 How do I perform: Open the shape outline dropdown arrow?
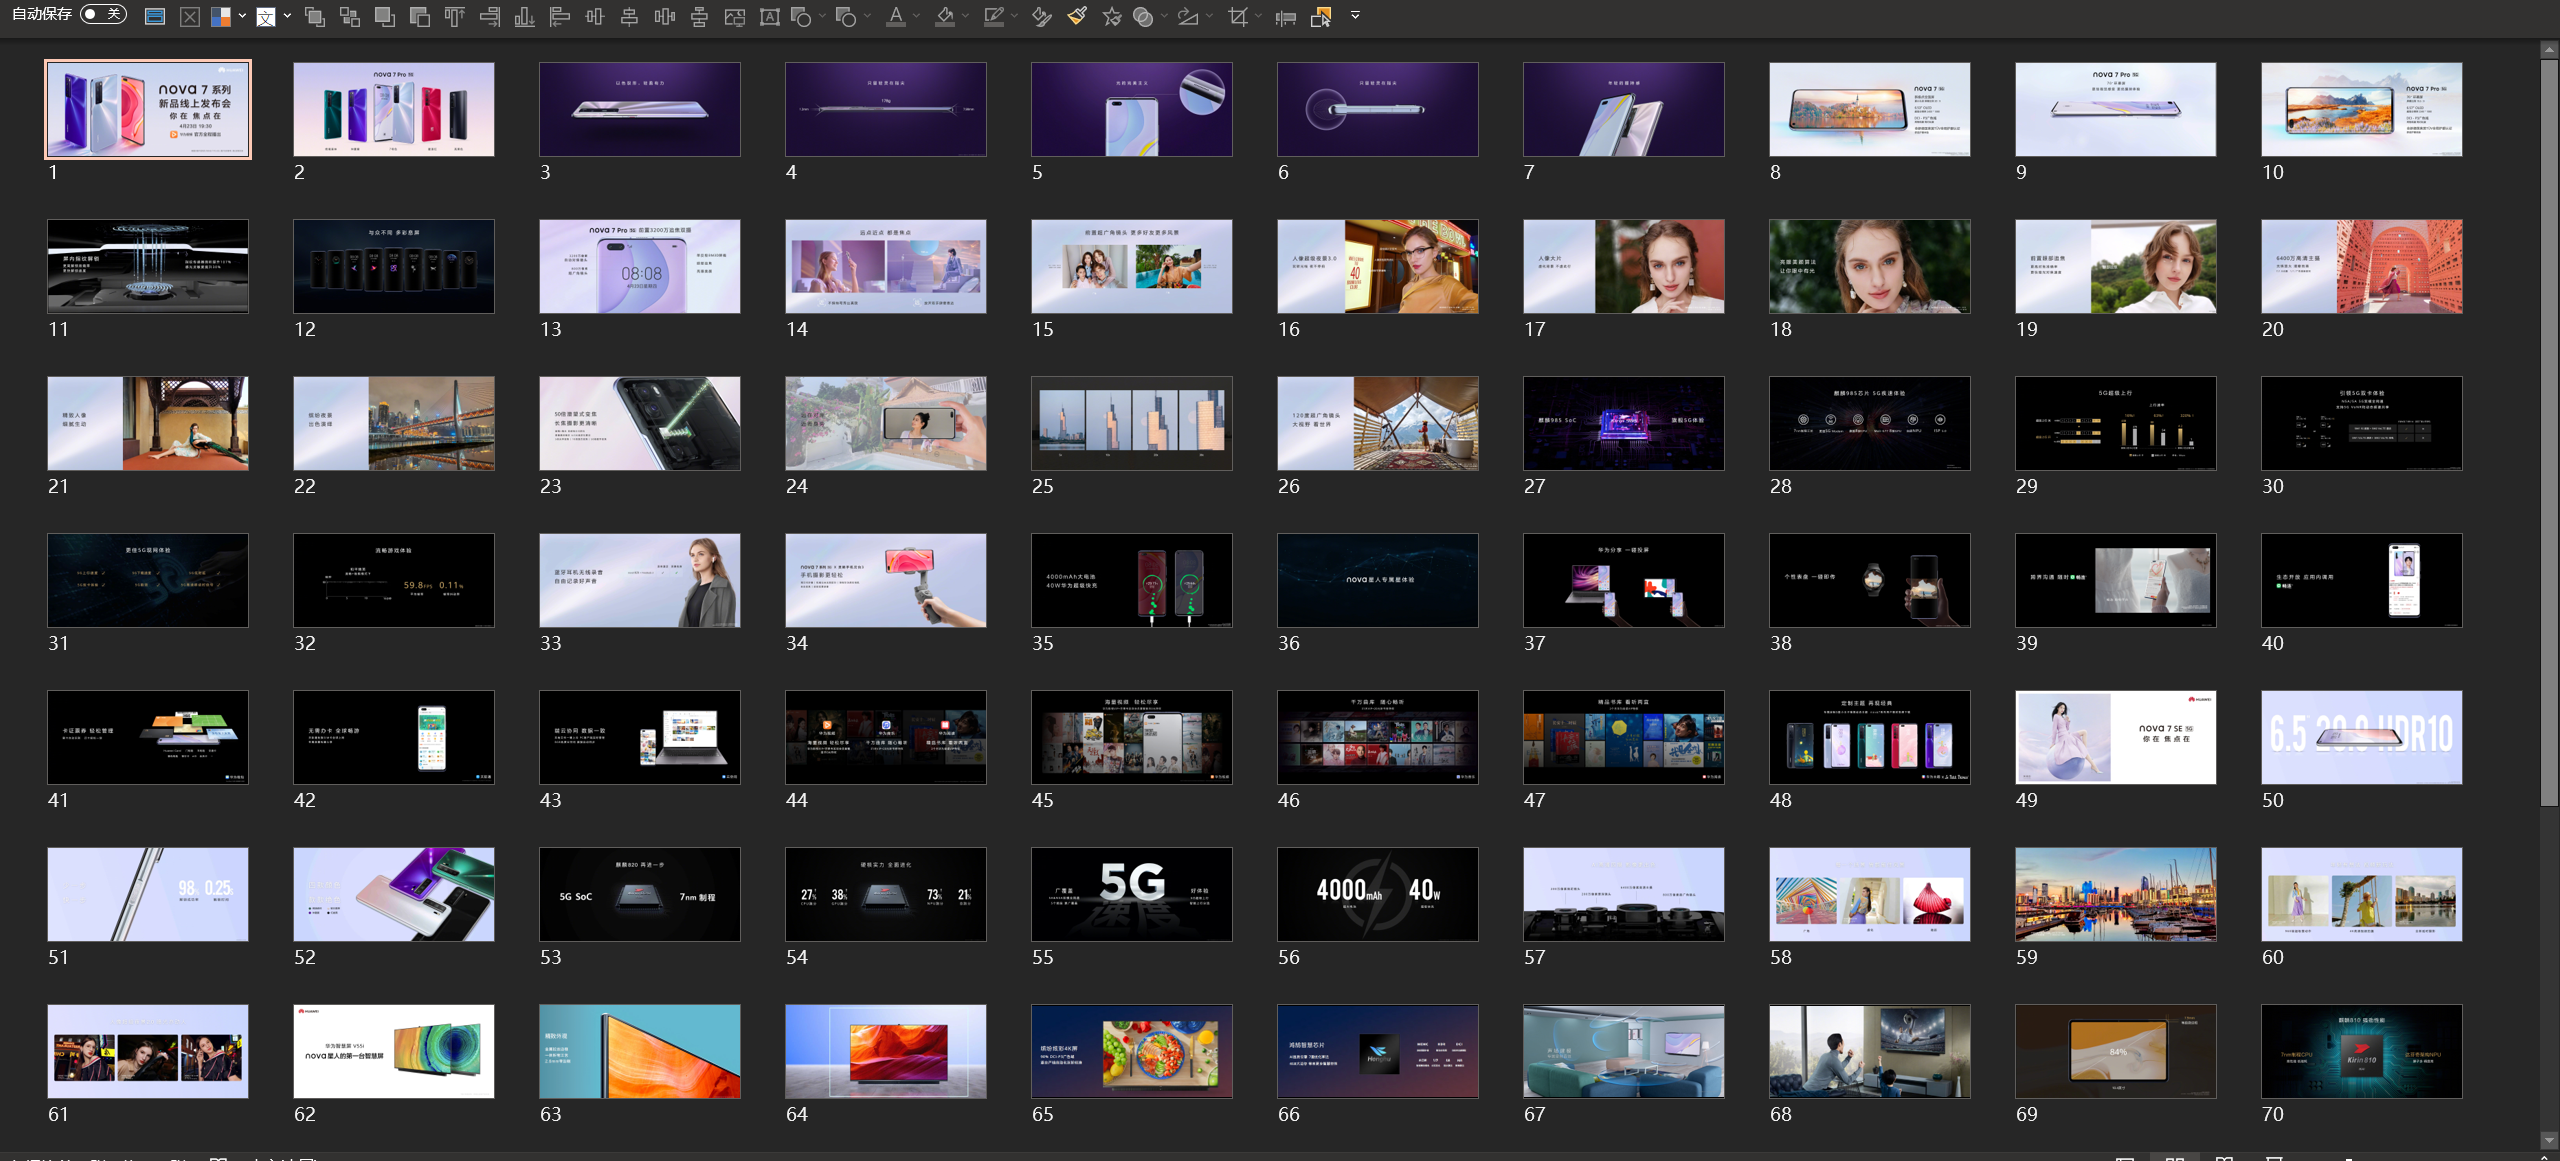coord(1015,16)
